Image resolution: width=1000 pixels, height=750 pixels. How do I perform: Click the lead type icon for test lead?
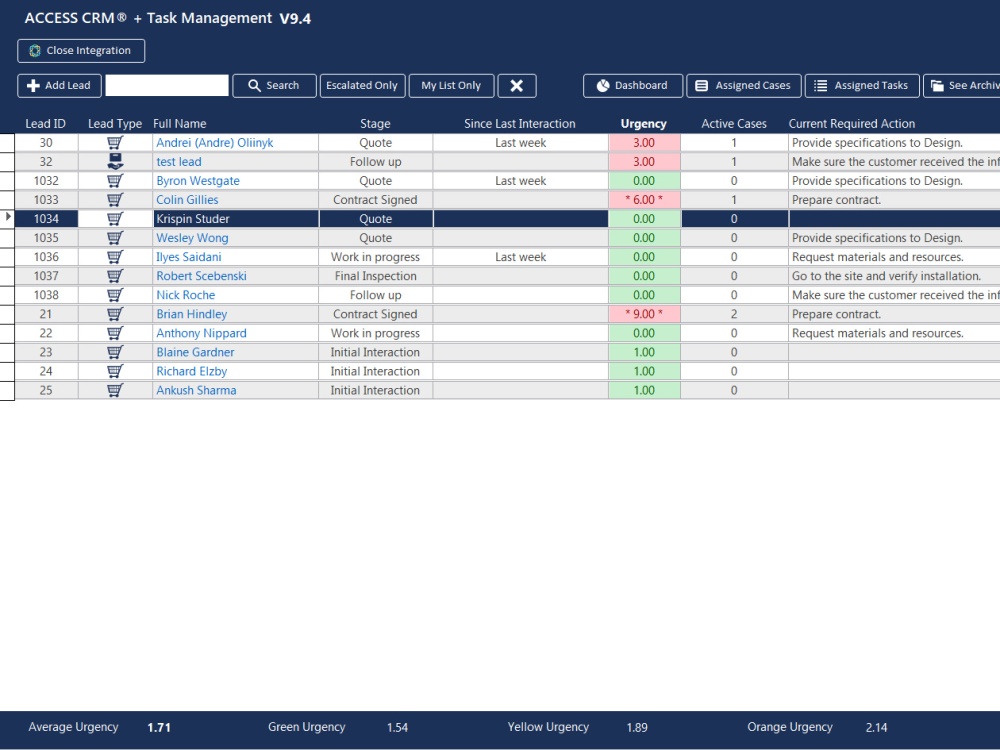pyautogui.click(x=114, y=161)
